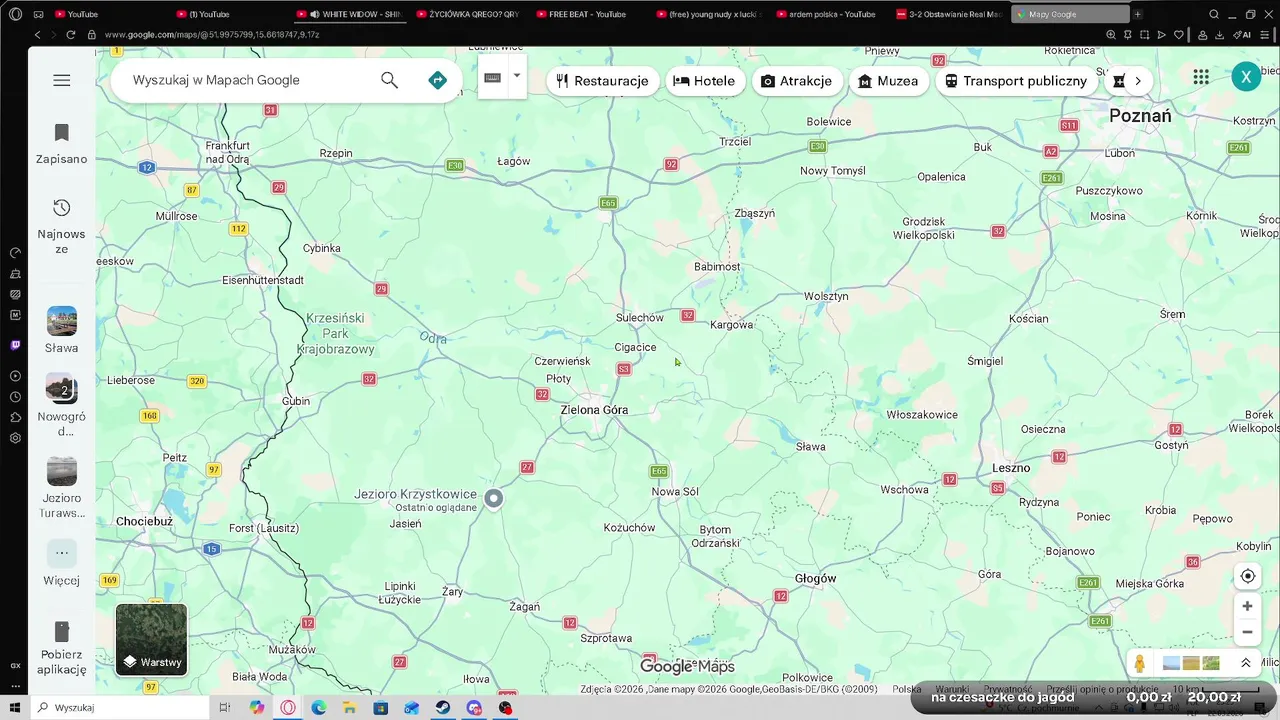Expand the keyboard input tools dropdown
The height and width of the screenshot is (720, 1280).
click(517, 76)
